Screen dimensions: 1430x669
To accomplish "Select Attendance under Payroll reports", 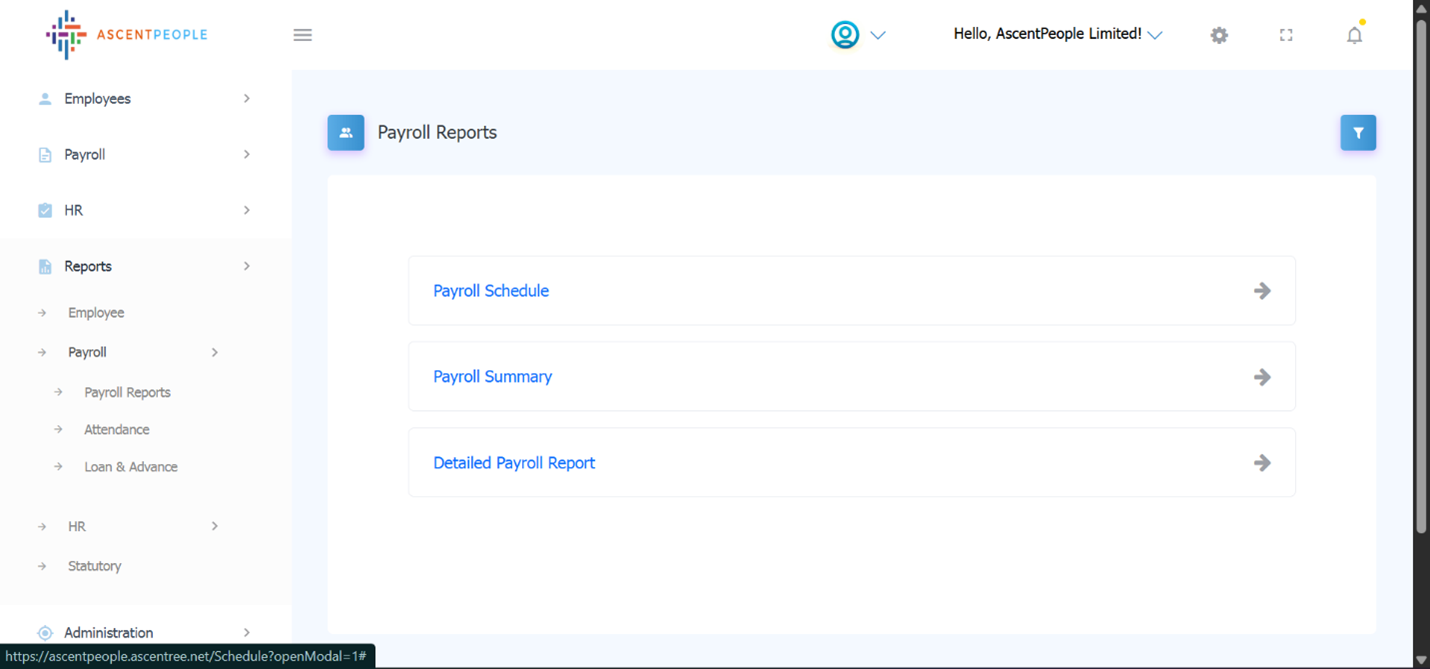I will pyautogui.click(x=117, y=430).
